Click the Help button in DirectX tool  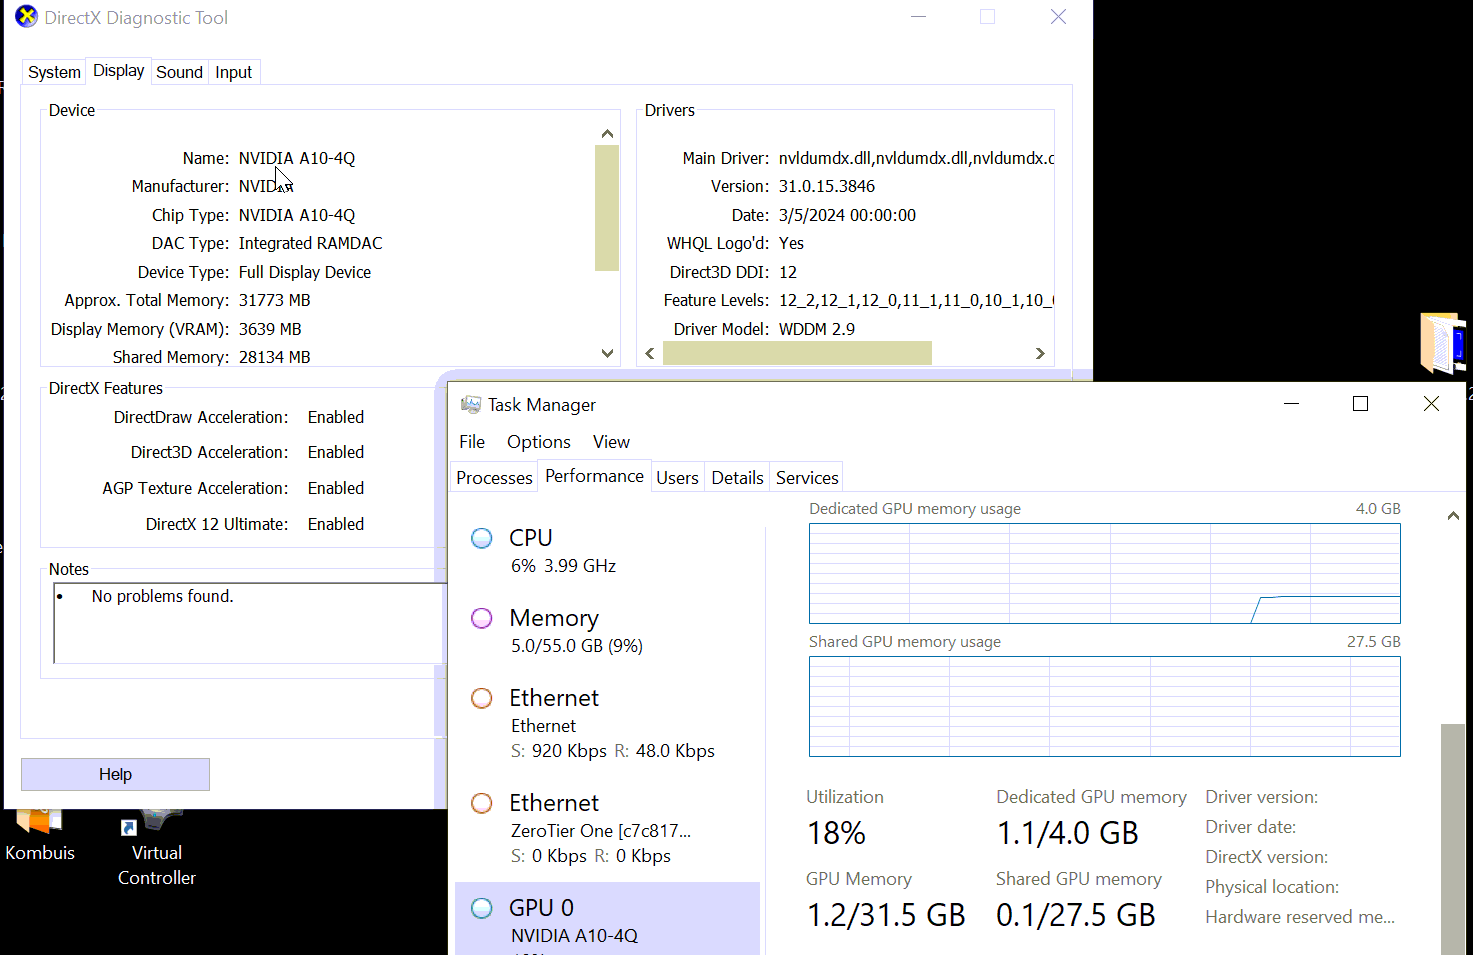tap(115, 774)
